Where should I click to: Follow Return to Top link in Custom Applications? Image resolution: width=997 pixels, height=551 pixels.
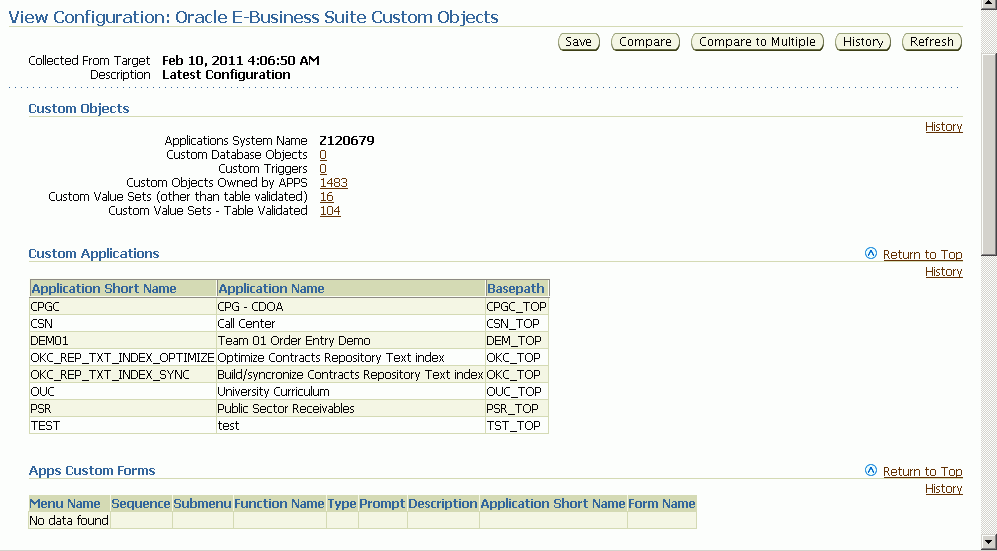[x=923, y=254]
